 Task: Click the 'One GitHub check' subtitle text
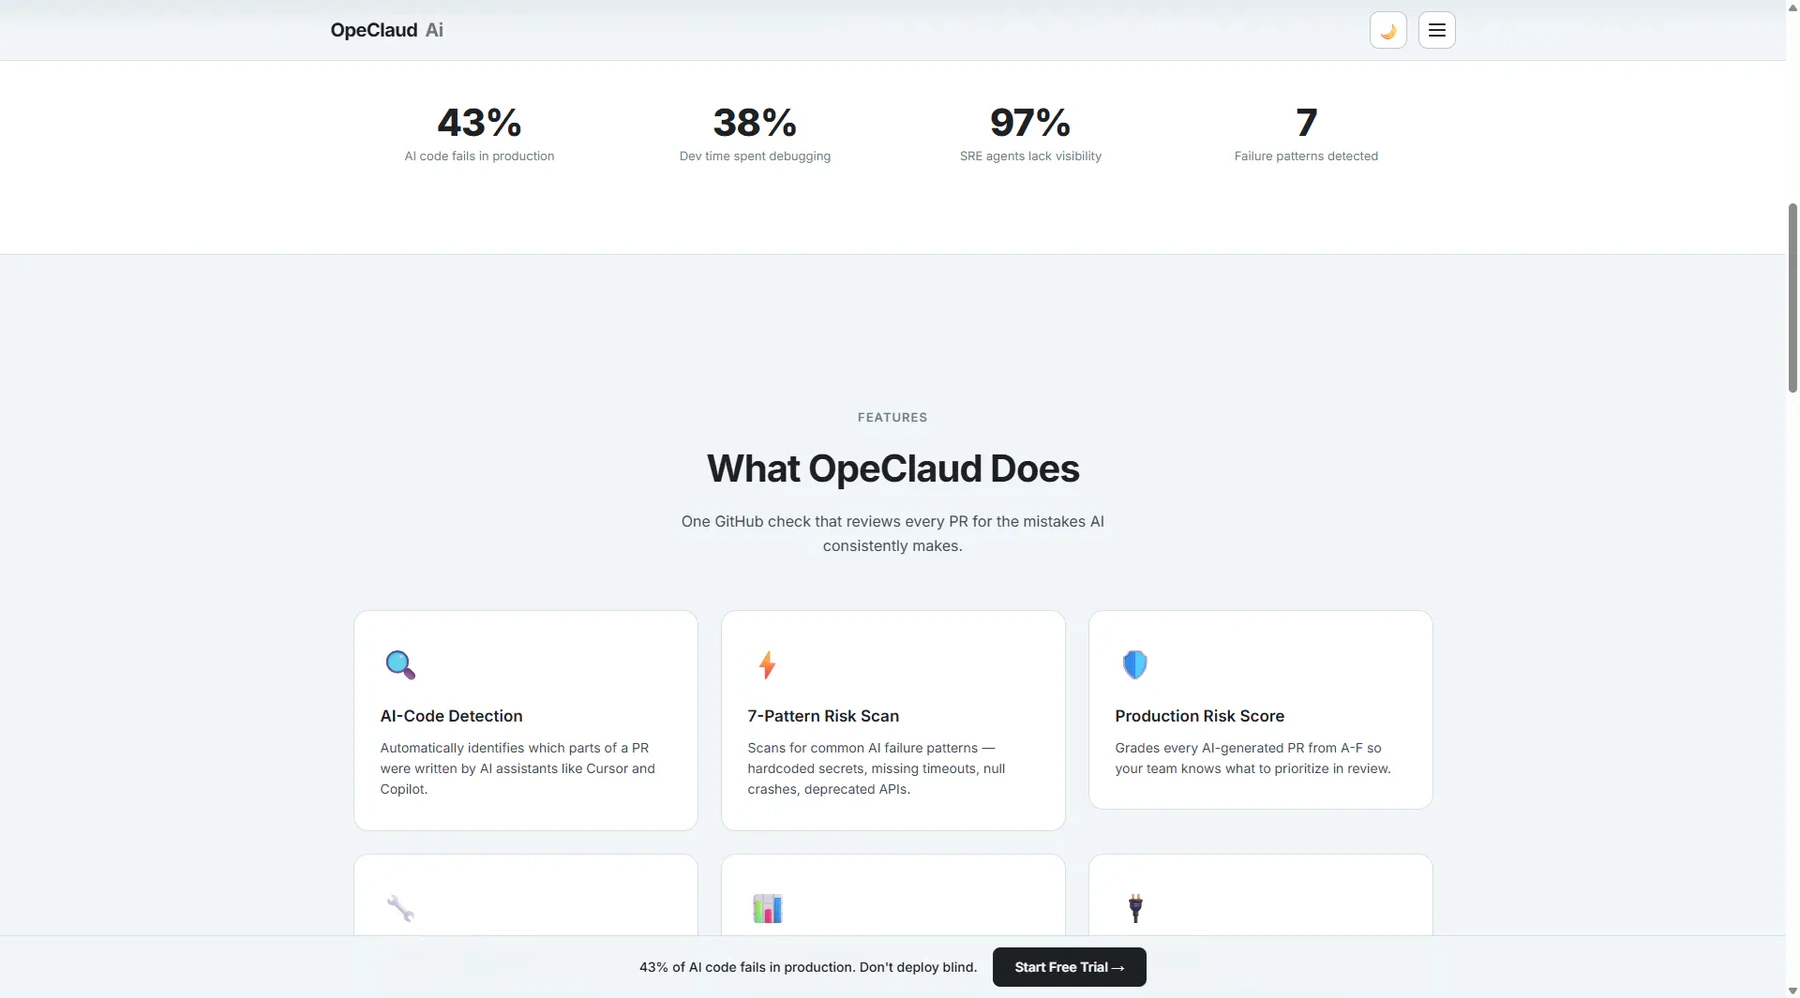coord(893,534)
